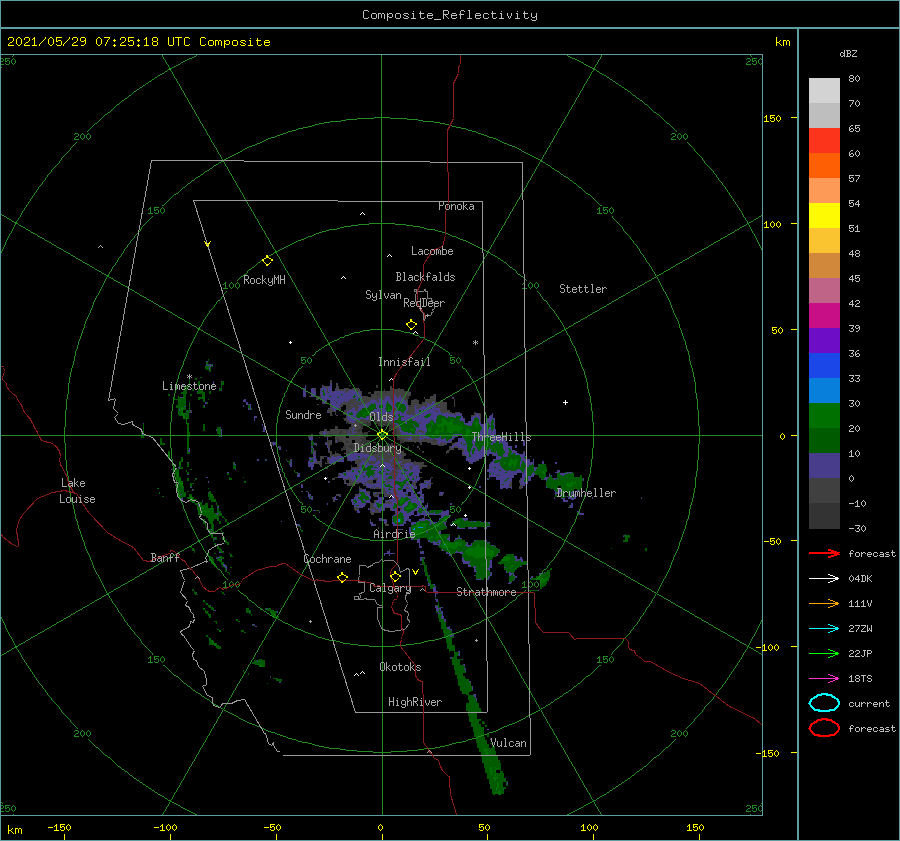
Task: Click the orange swatch near 60 dBZ
Action: click(x=824, y=165)
